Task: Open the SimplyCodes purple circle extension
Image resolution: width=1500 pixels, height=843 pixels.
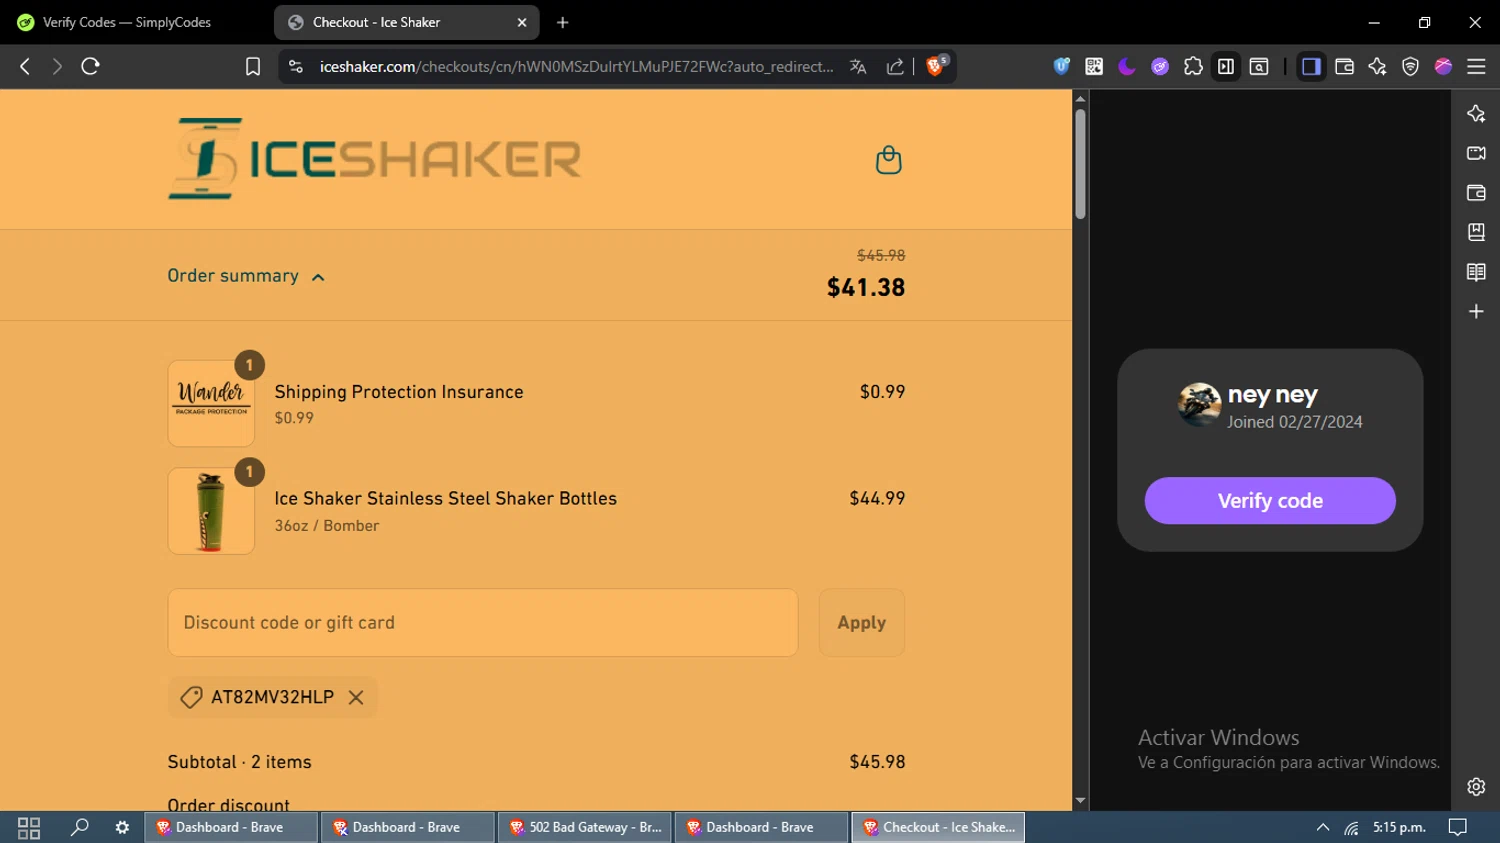Action: point(1160,66)
